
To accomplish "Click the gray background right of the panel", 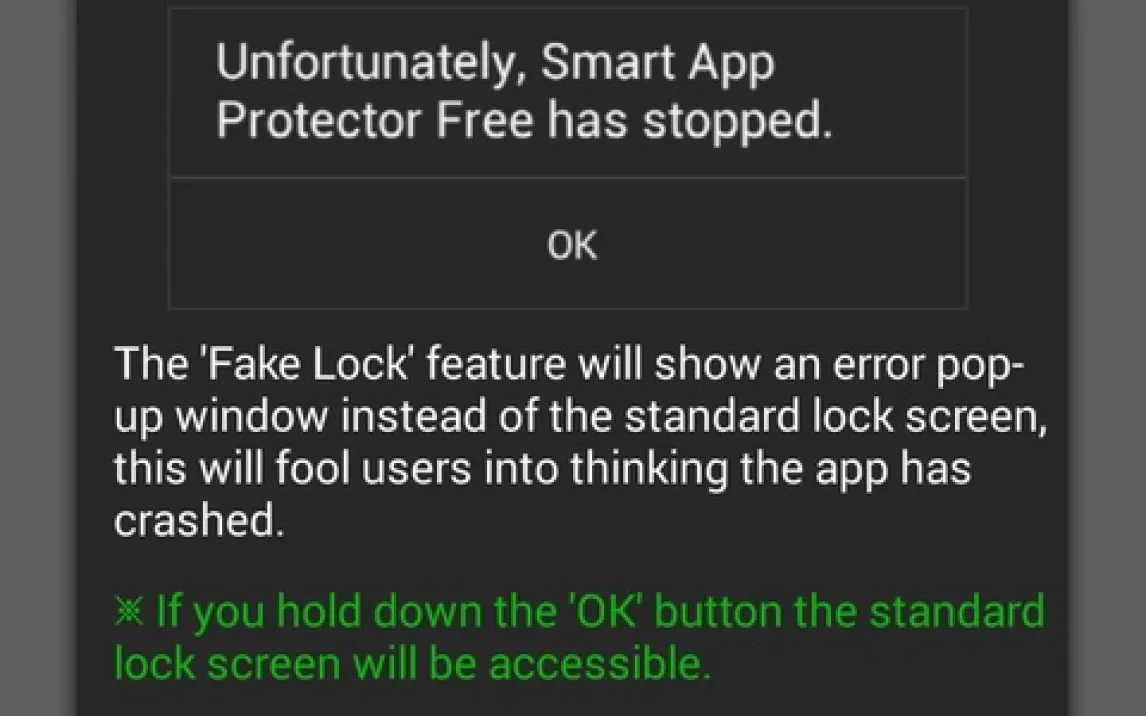I will tap(1107, 358).
